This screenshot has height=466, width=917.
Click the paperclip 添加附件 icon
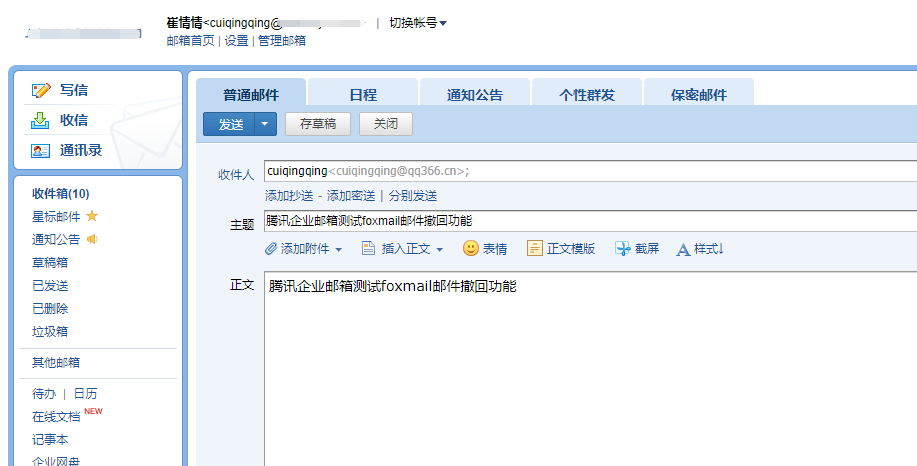[x=271, y=248]
